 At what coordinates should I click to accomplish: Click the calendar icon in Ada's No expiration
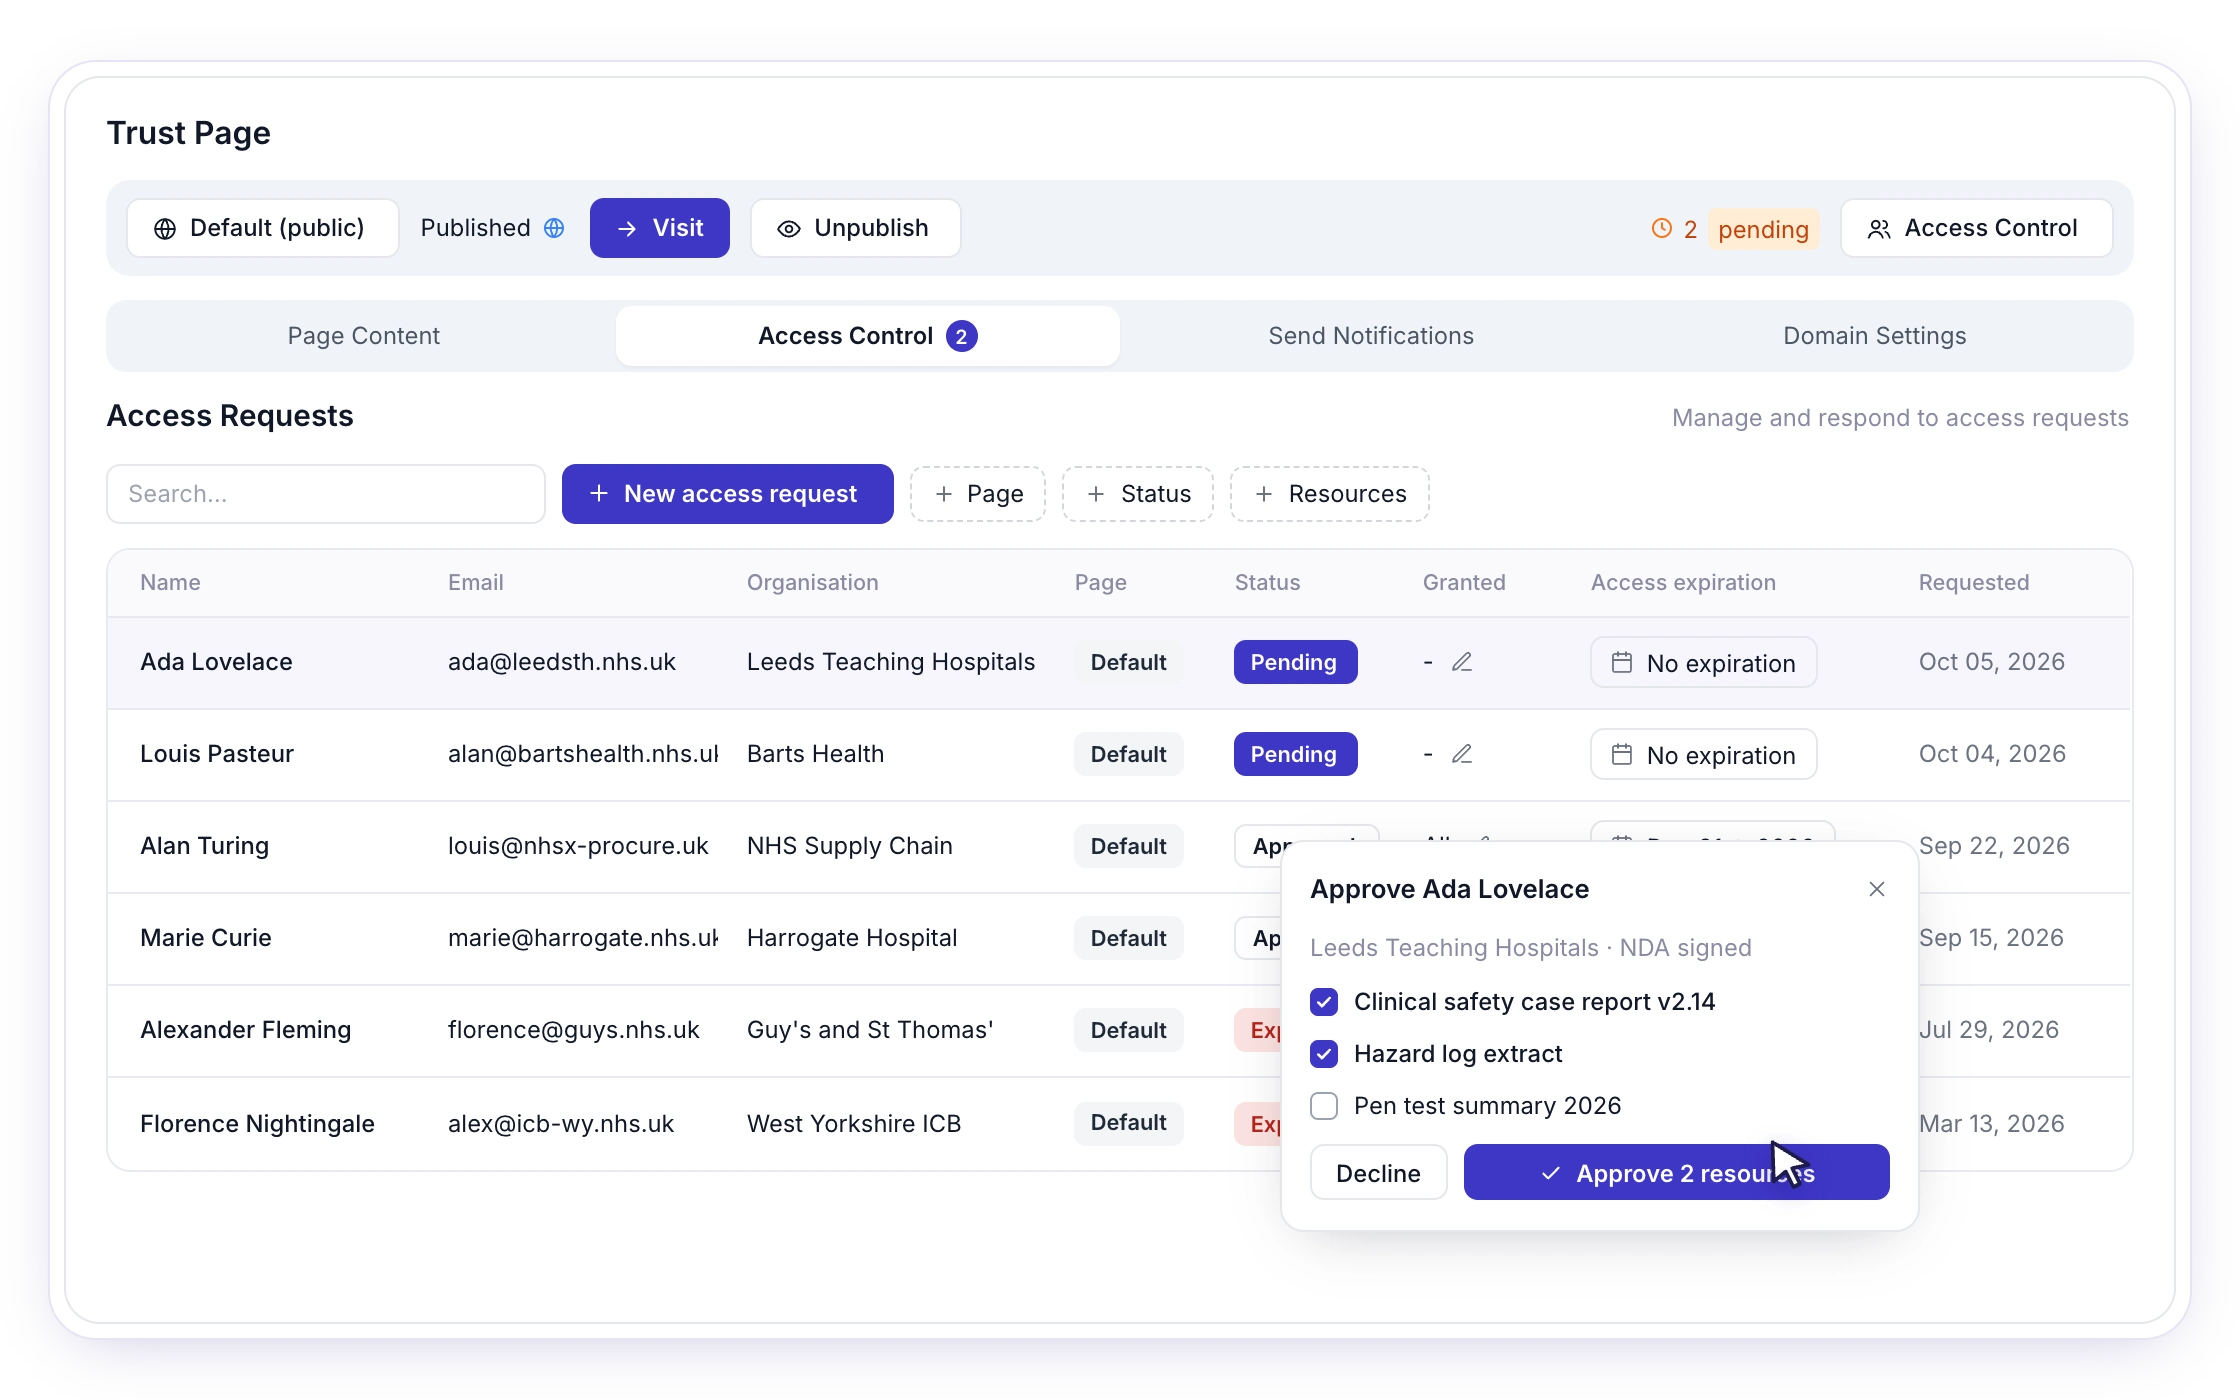[x=1622, y=662]
